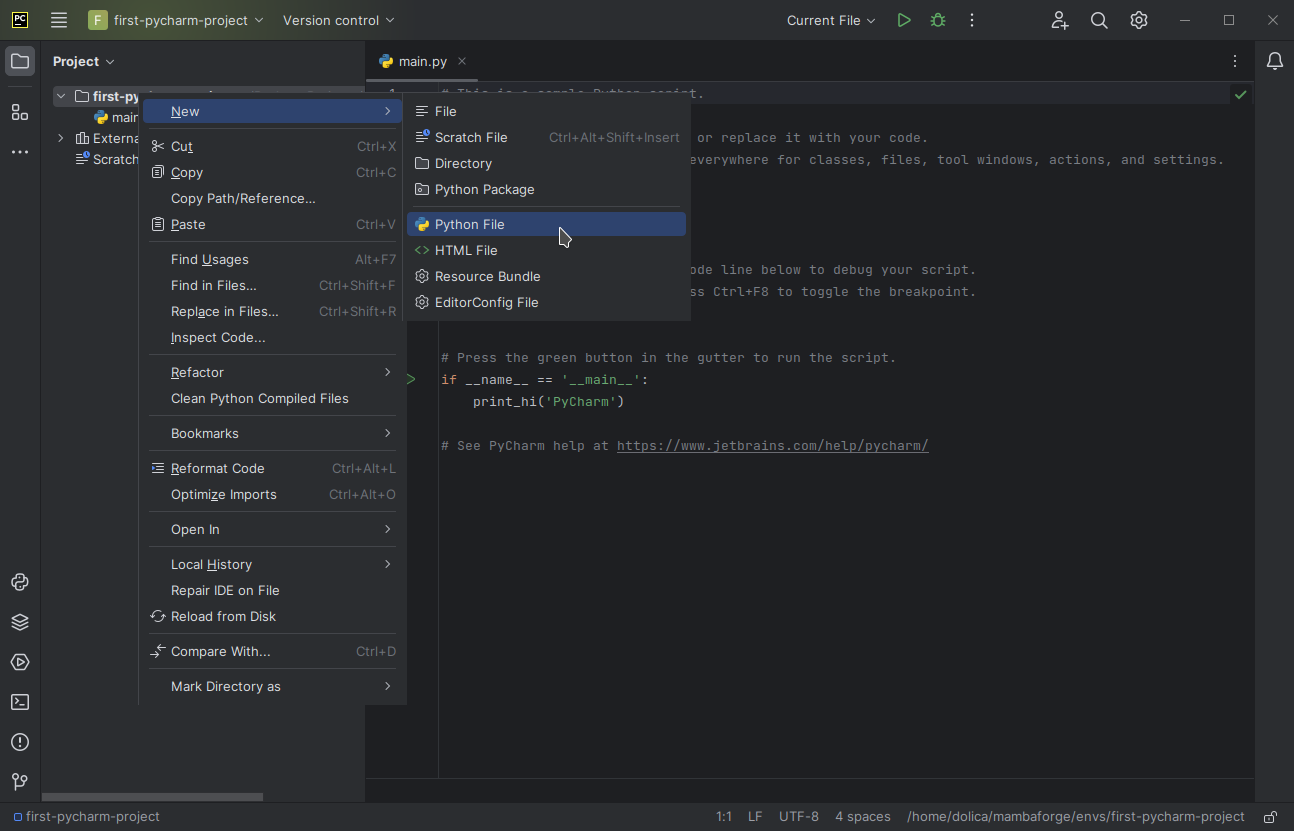The image size is (1294, 831).
Task: Open IDE settings gear icon
Action: tap(1139, 20)
